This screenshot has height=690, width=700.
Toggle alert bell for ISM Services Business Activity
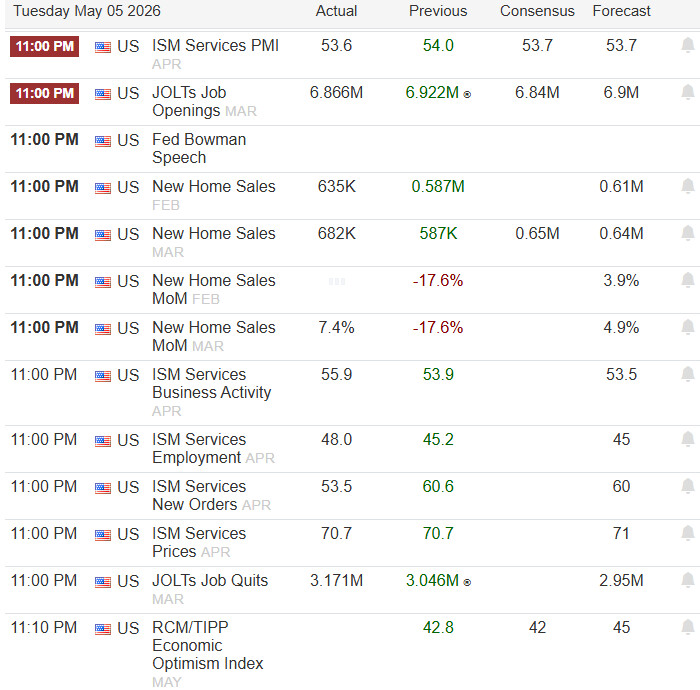pyautogui.click(x=688, y=374)
